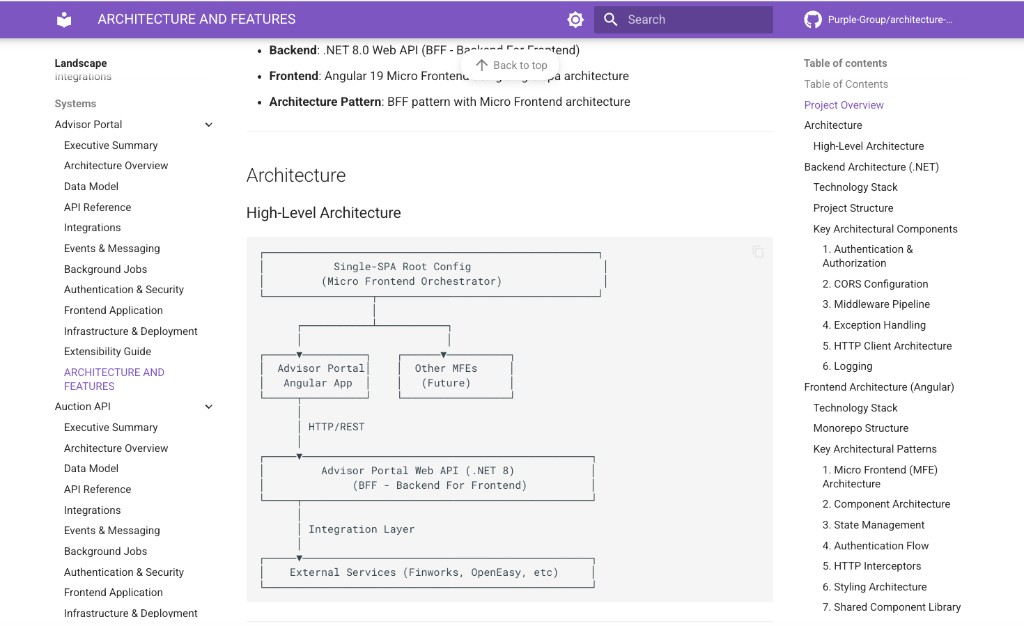Open Frontend Application under Advisor Portal
This screenshot has height=626, width=1024.
pyautogui.click(x=113, y=310)
